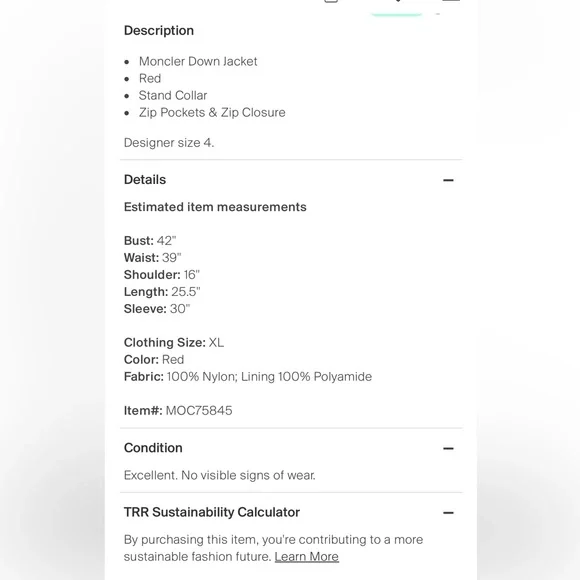Select the Condition section heading
580x580 pixels.
pyautogui.click(x=153, y=448)
